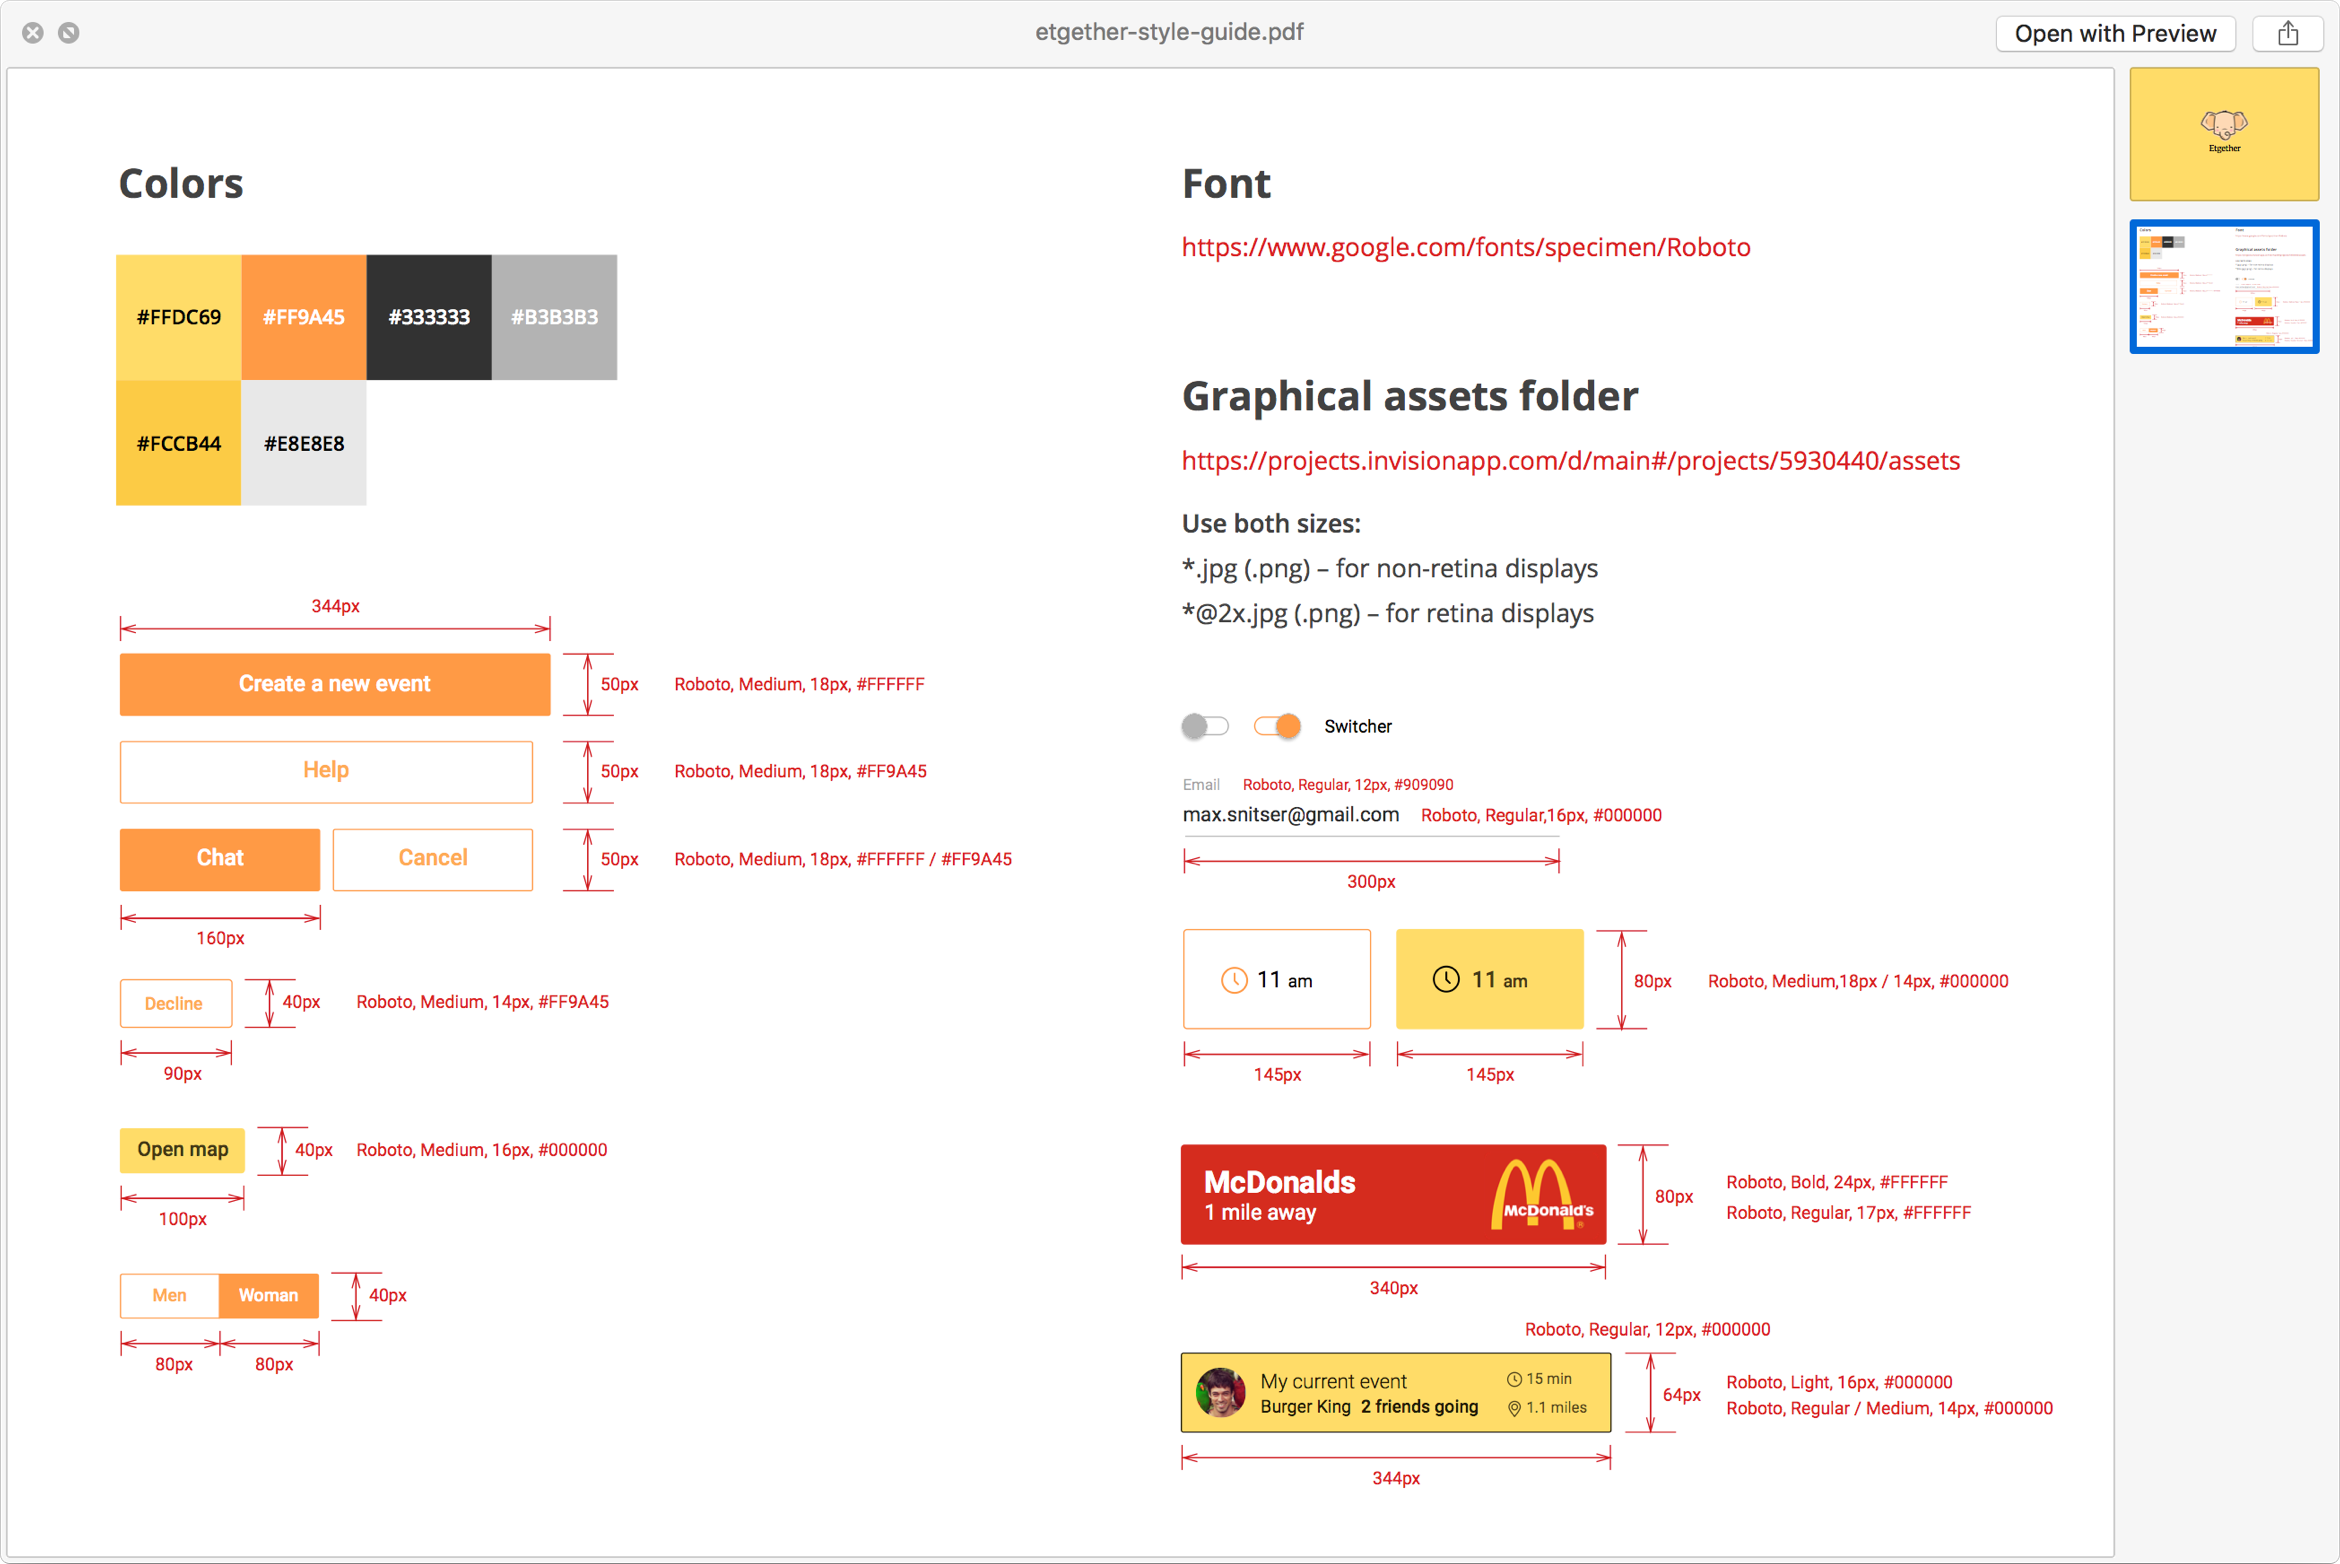Viewport: 2340px width, 1564px height.
Task: Click the clock icon in the white 11 am tile
Action: pyautogui.click(x=1234, y=980)
